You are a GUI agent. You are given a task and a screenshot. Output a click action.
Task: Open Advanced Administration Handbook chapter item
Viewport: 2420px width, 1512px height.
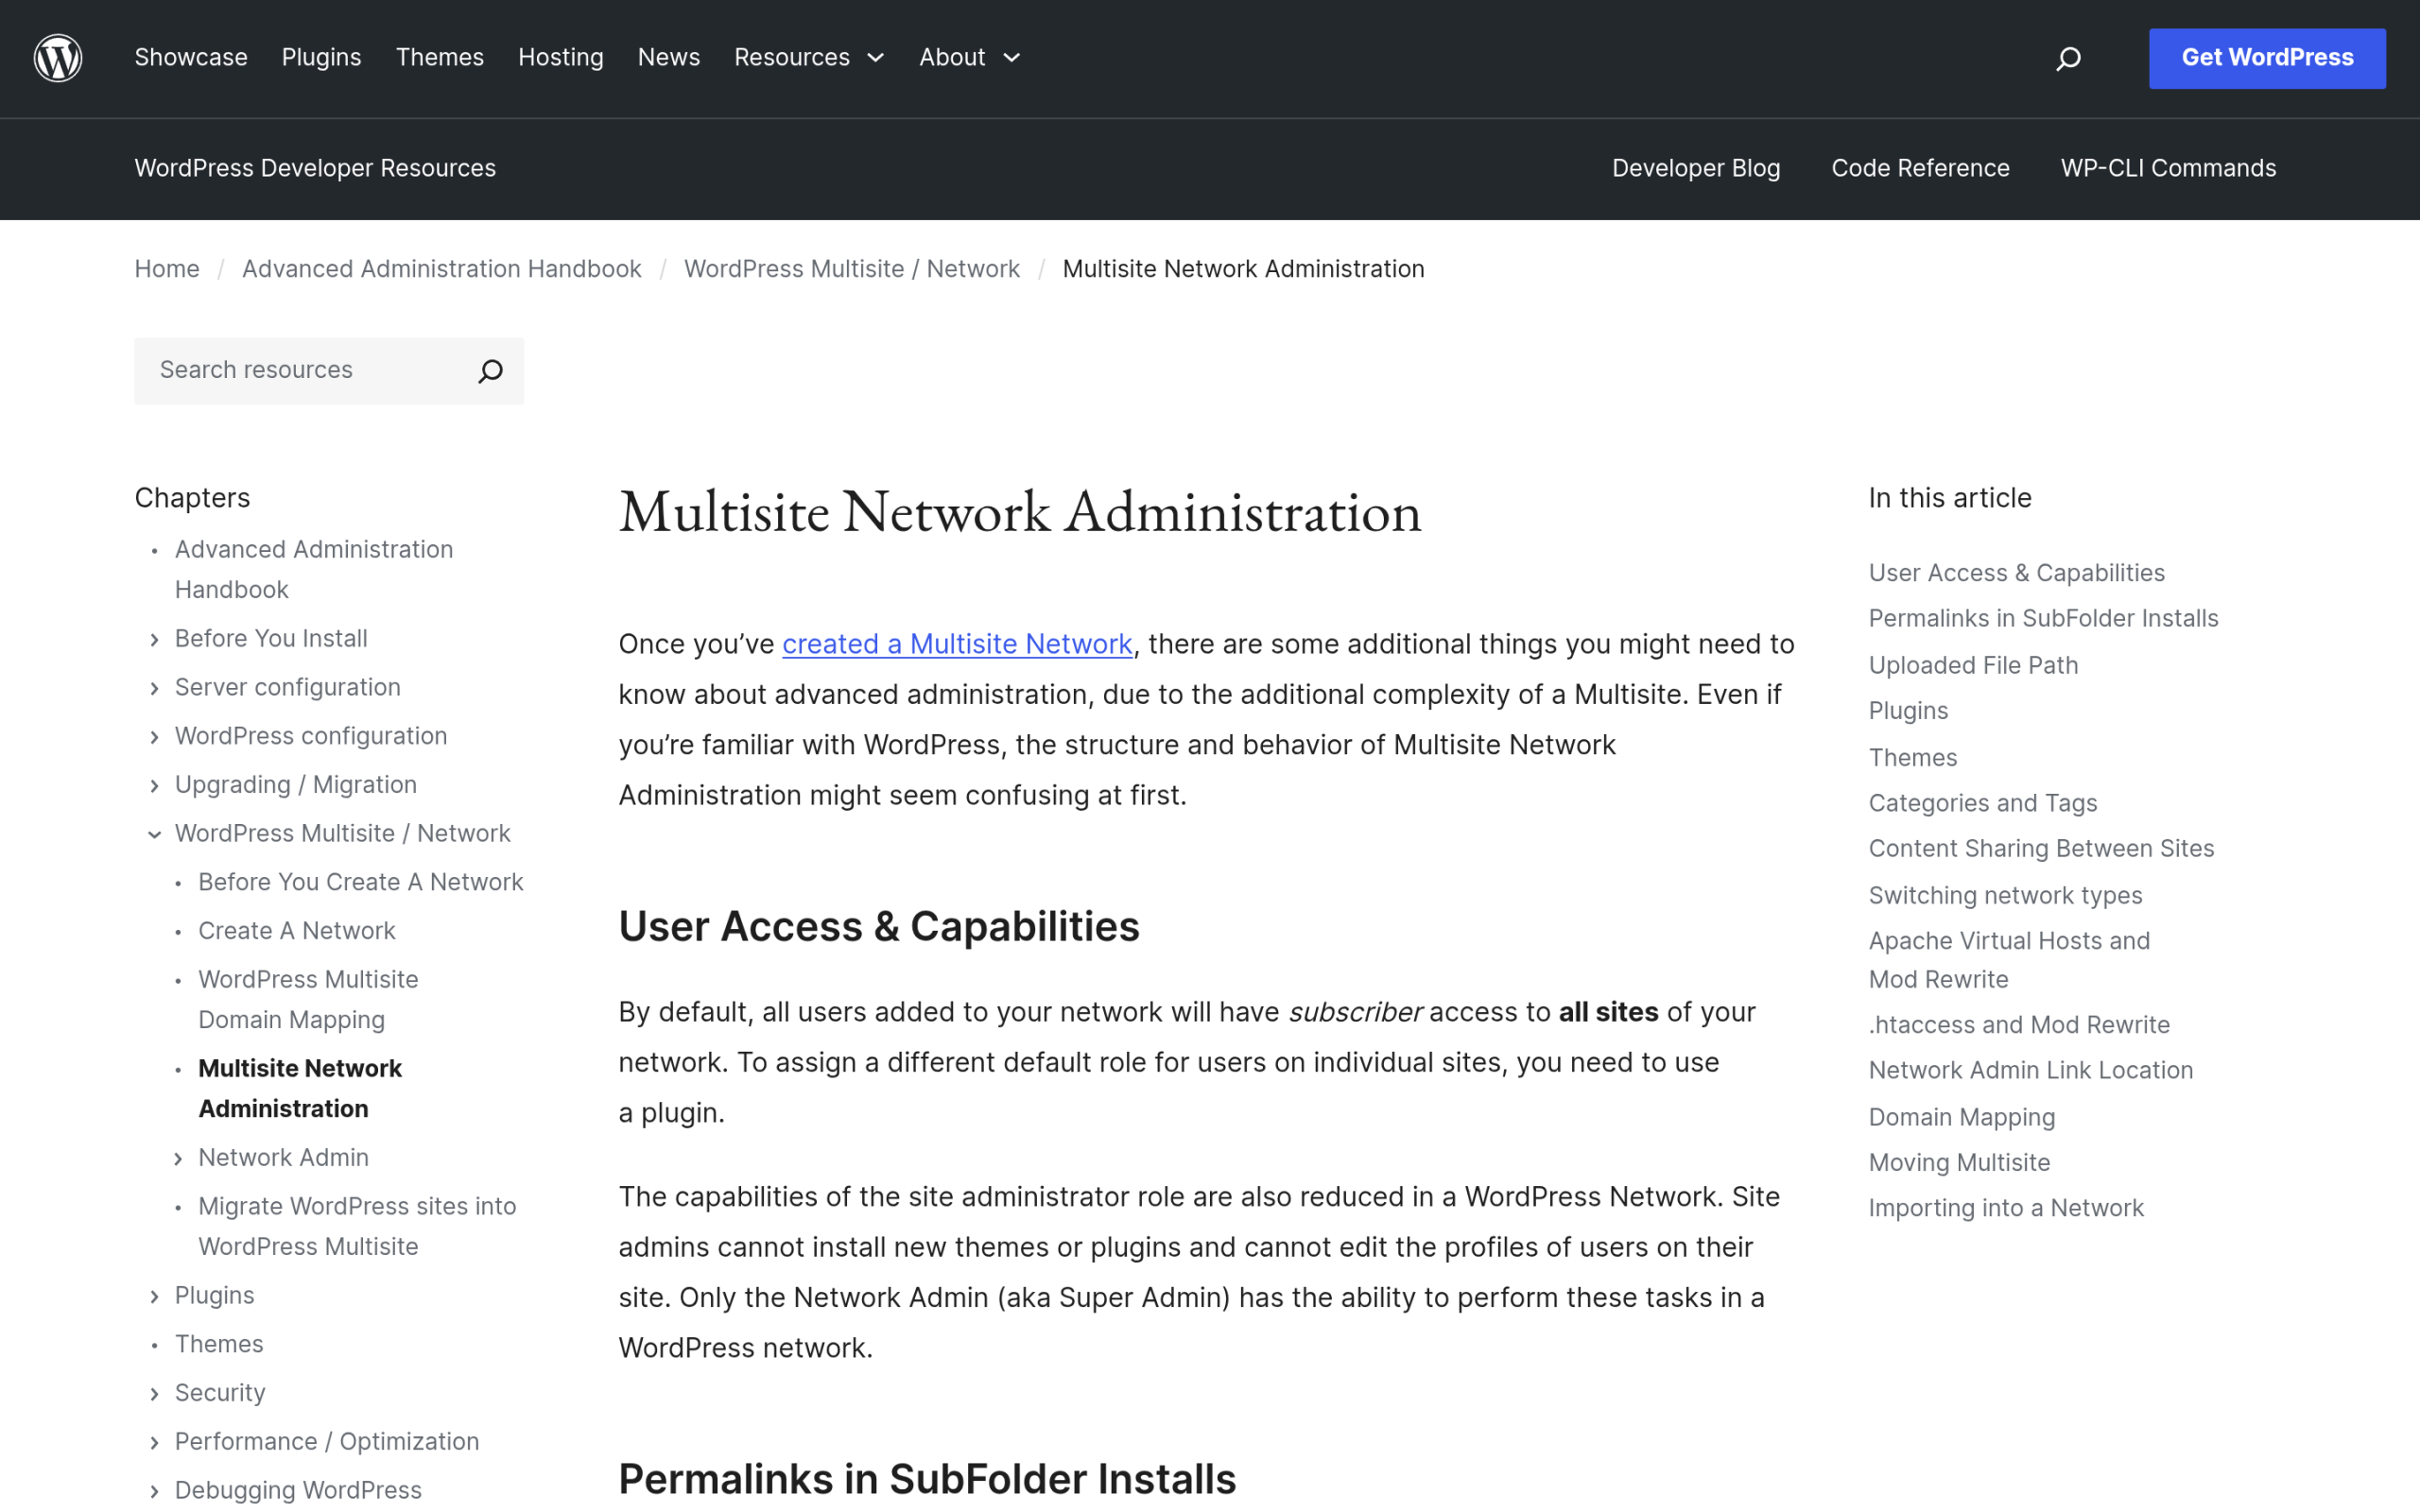click(314, 570)
